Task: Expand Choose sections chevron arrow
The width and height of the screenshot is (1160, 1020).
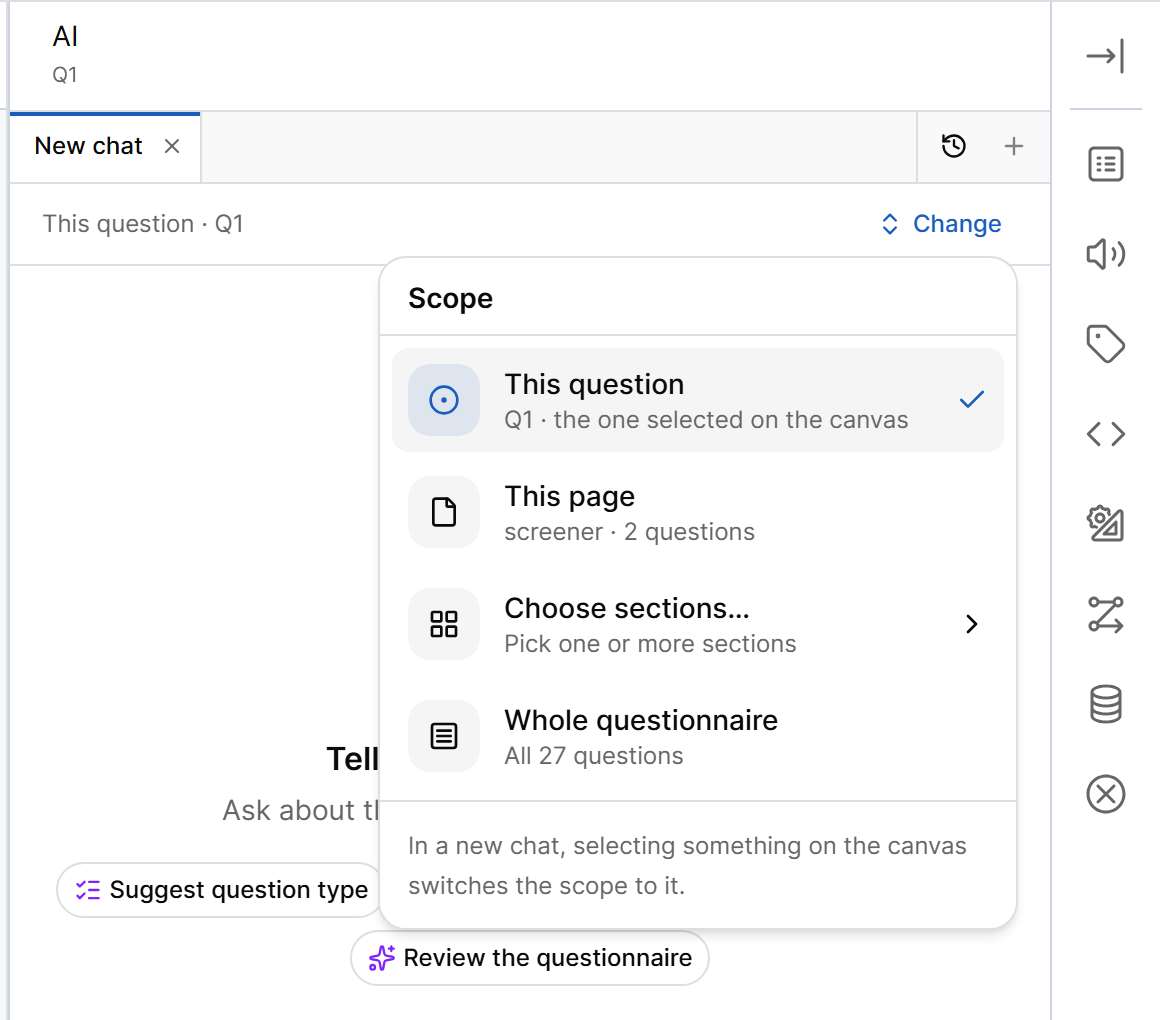Action: (x=971, y=624)
